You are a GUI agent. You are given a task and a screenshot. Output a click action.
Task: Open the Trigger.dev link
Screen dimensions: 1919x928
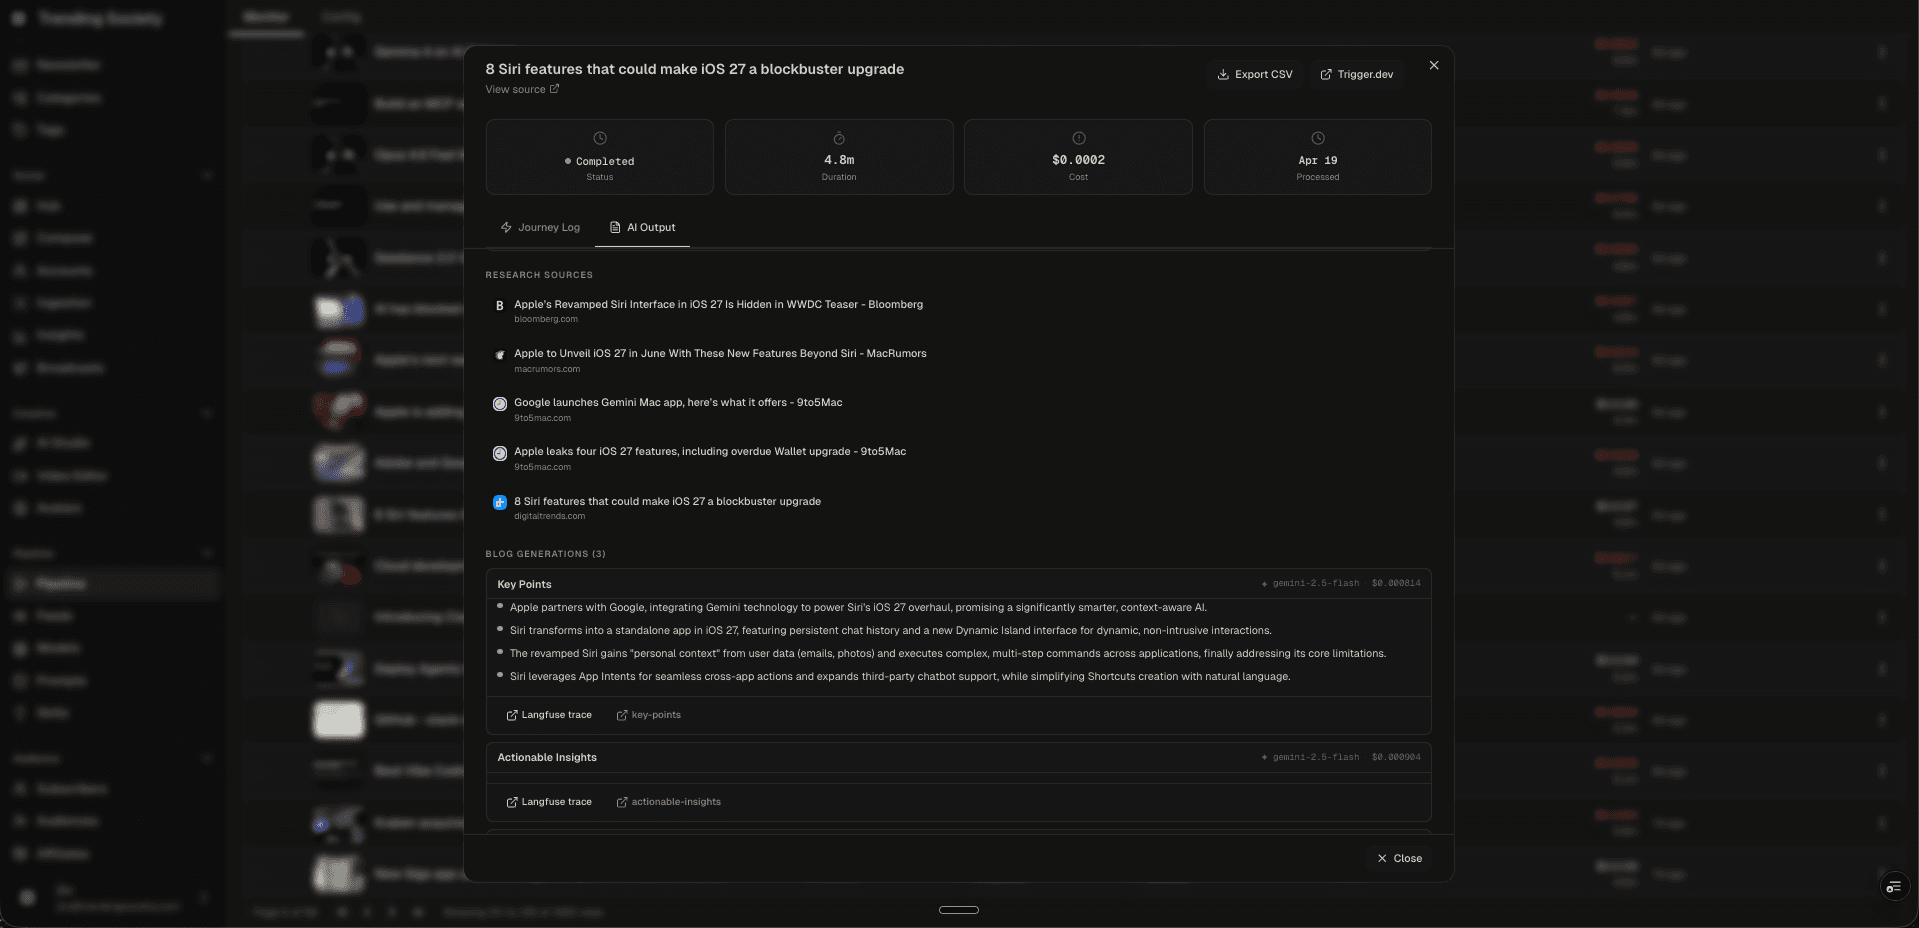tap(1357, 74)
